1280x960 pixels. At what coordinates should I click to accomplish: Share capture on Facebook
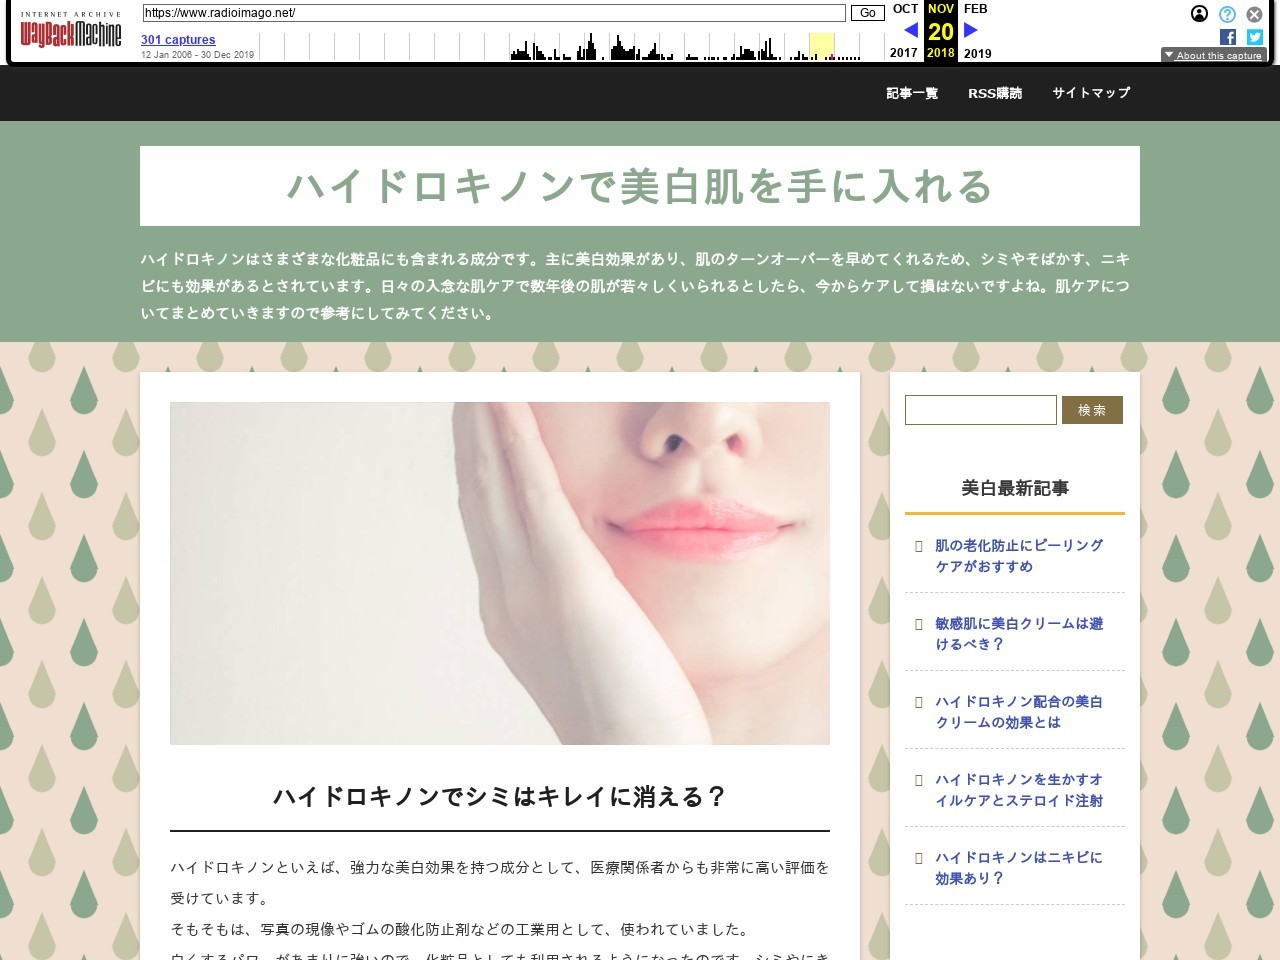coord(1228,37)
